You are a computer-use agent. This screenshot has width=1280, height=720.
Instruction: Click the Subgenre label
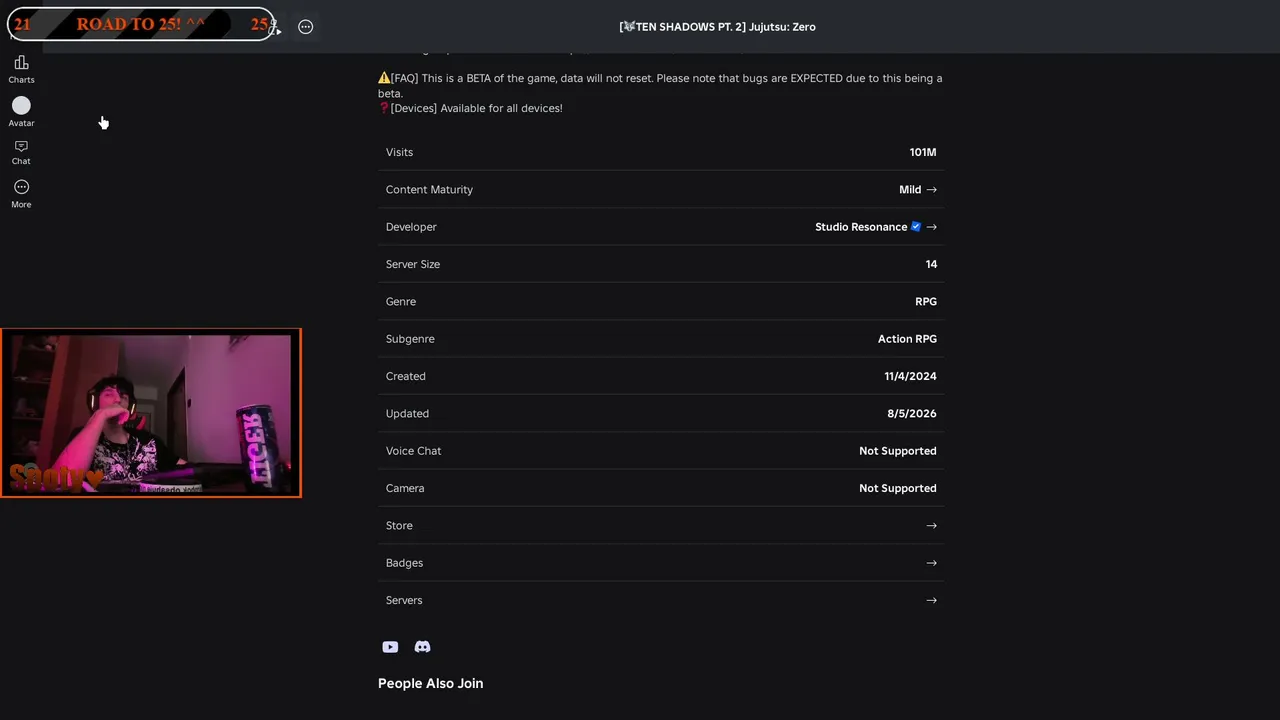pyautogui.click(x=410, y=339)
